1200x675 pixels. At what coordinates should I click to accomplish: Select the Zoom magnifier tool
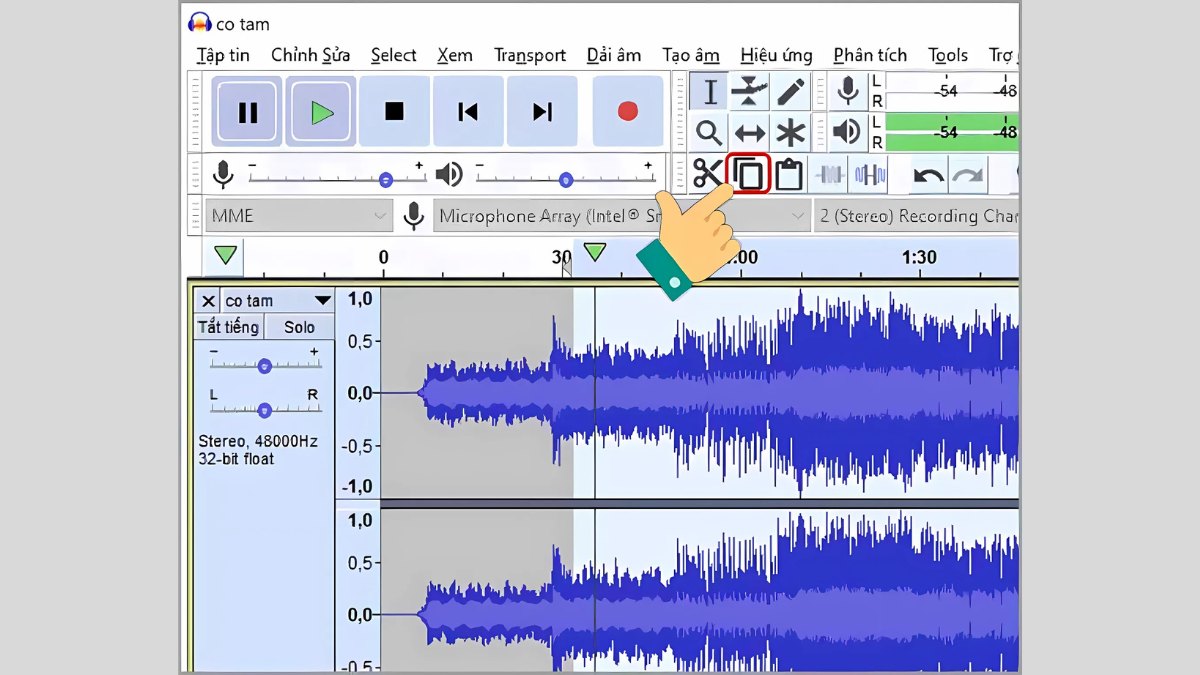click(709, 132)
